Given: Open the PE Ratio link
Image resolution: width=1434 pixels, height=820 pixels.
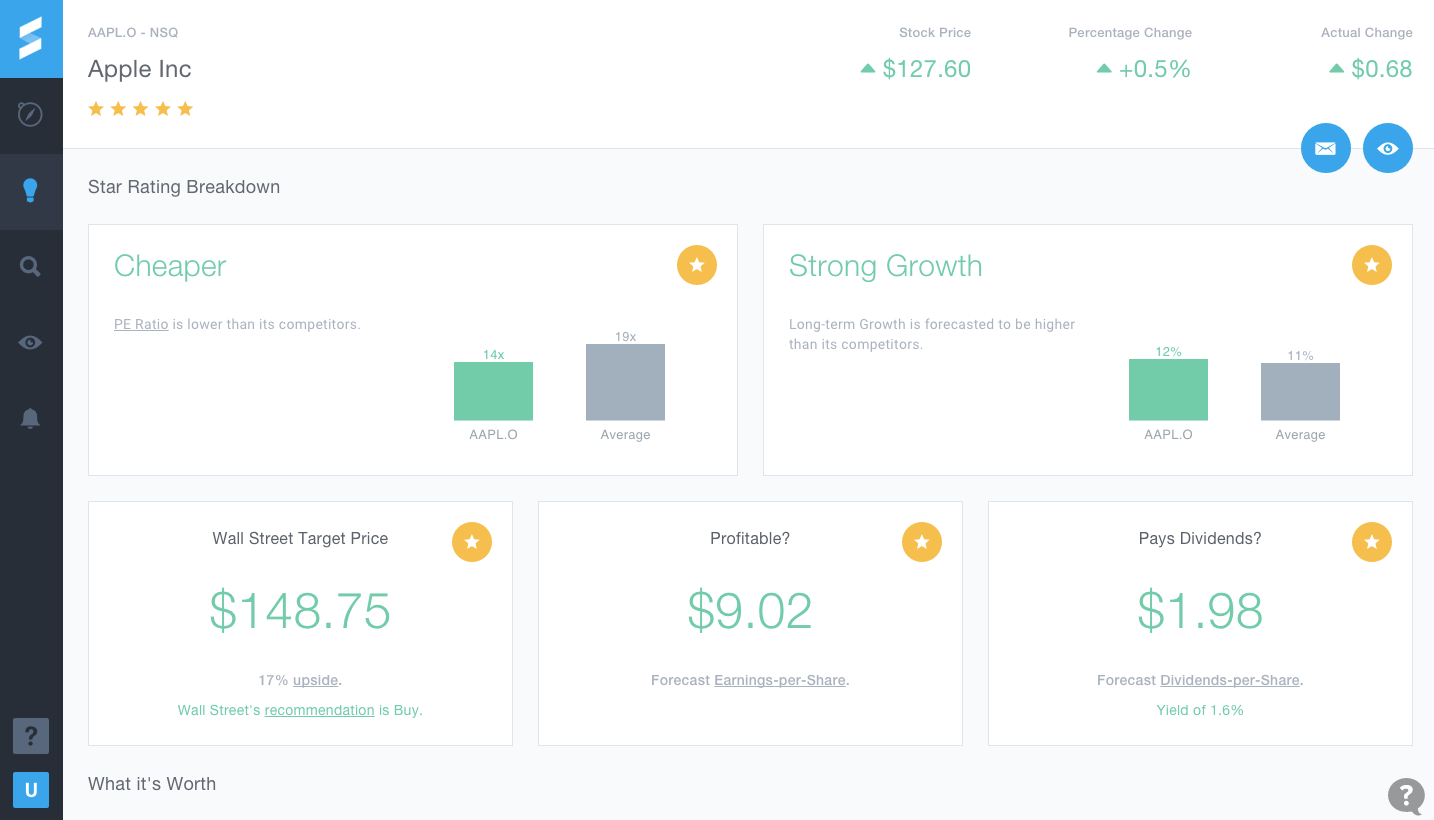Looking at the screenshot, I should [x=141, y=324].
